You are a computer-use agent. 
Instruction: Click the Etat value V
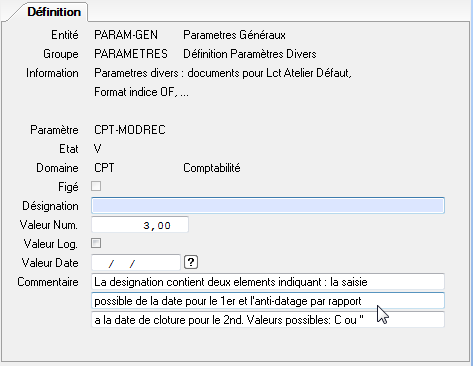(x=98, y=149)
